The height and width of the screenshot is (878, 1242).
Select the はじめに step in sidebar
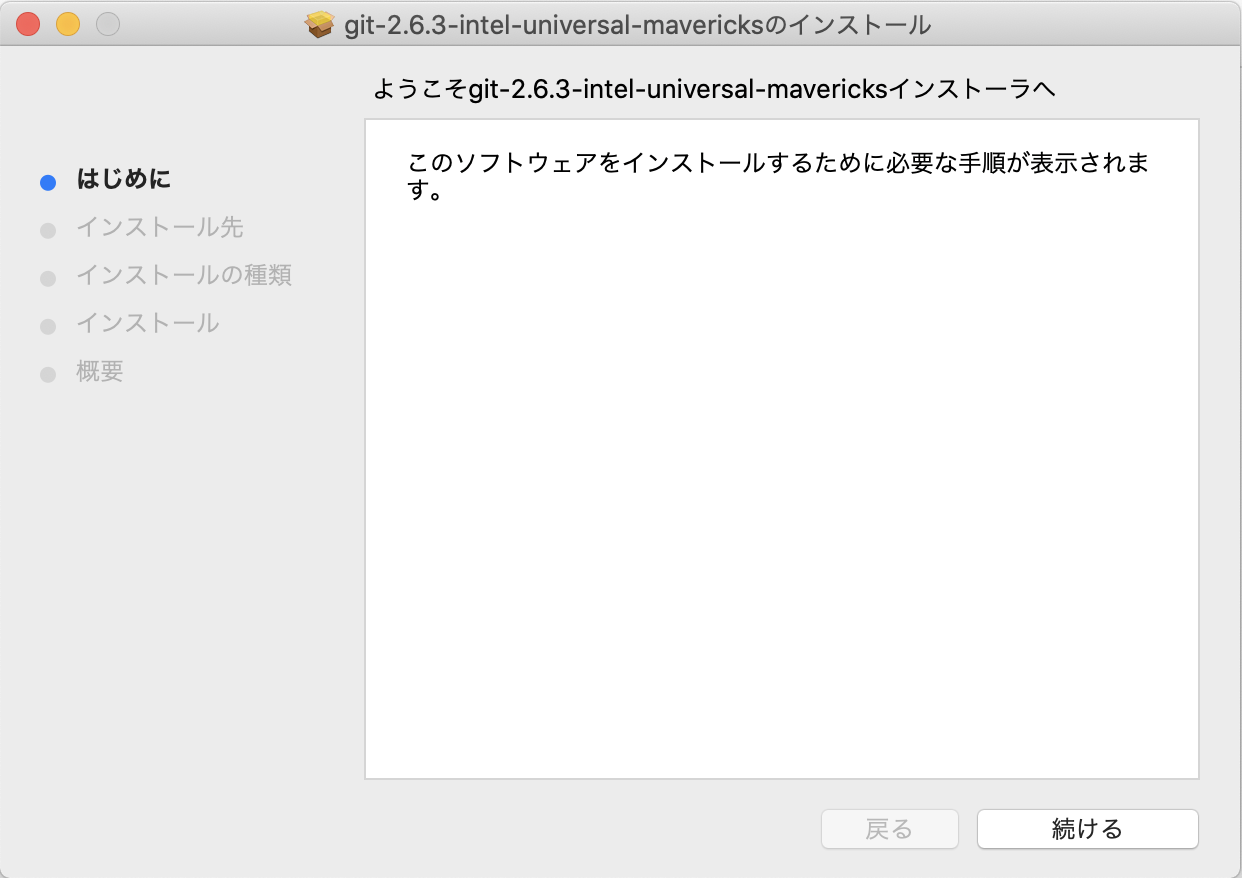tap(124, 180)
